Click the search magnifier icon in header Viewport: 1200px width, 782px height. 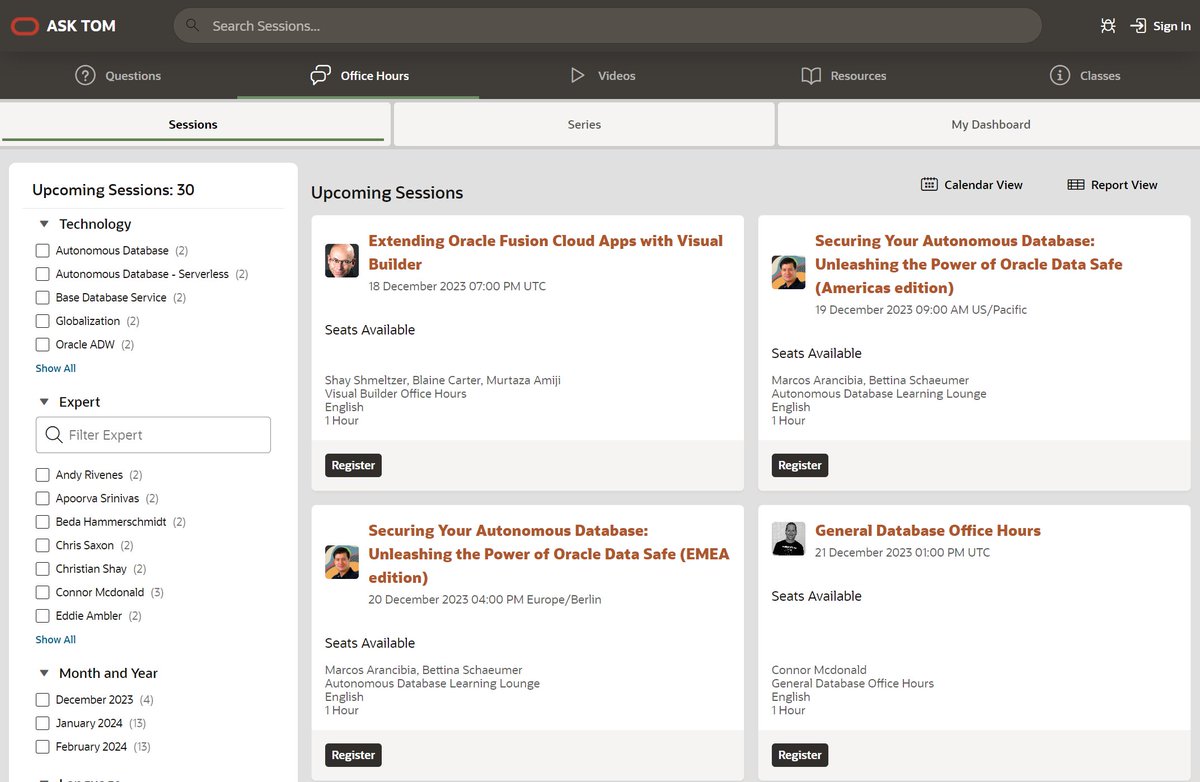[x=193, y=26]
